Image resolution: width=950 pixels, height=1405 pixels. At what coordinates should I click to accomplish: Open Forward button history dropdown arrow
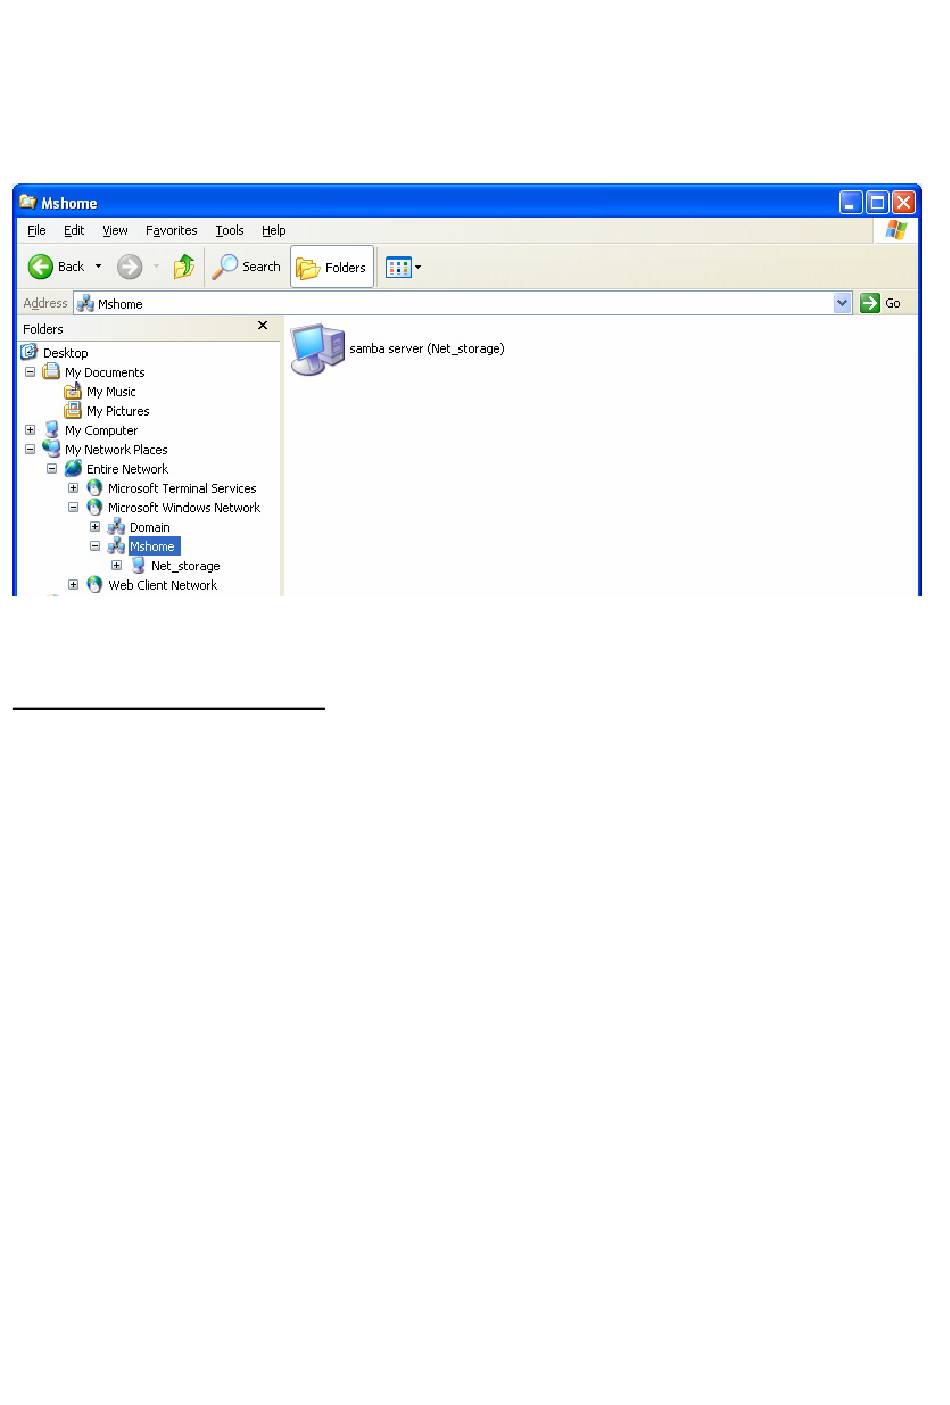click(x=156, y=266)
